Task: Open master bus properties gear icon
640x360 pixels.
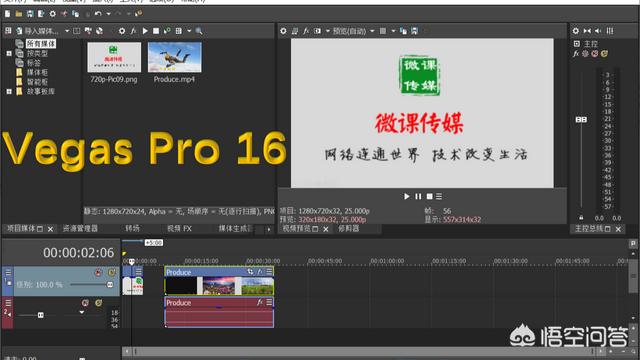Action: (x=576, y=31)
